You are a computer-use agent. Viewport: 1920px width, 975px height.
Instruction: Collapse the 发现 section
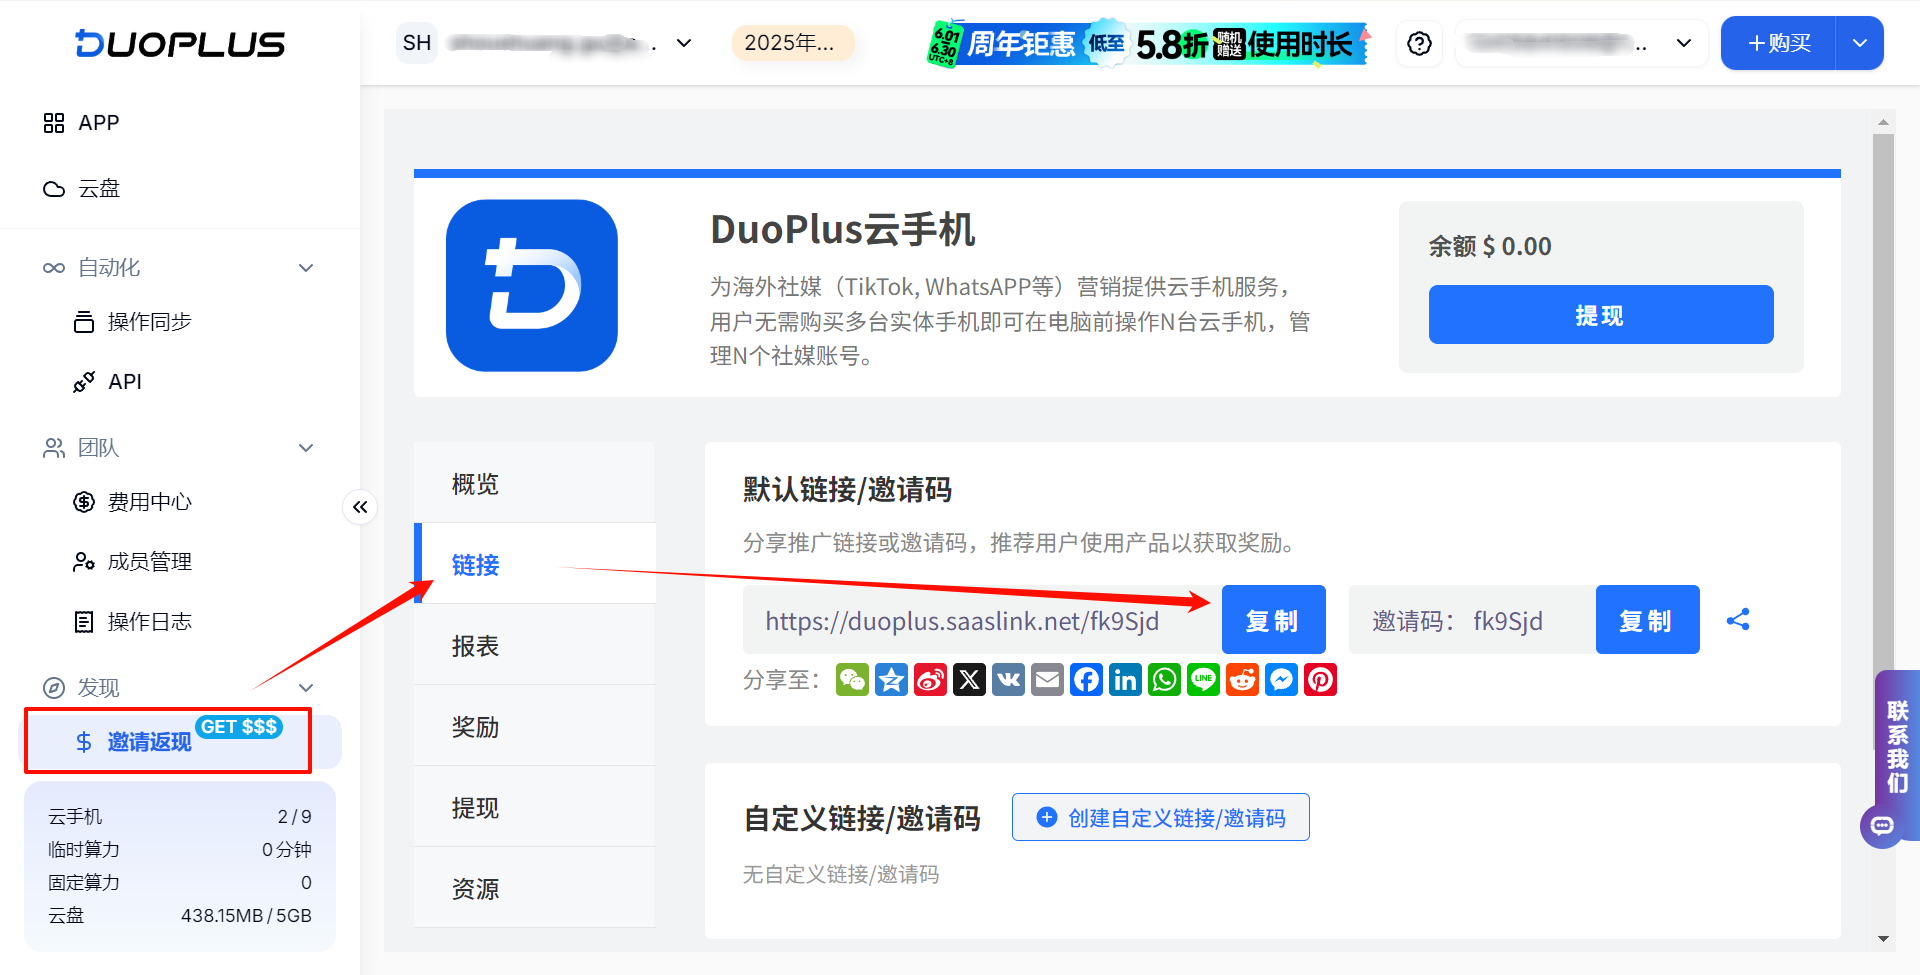tap(306, 688)
